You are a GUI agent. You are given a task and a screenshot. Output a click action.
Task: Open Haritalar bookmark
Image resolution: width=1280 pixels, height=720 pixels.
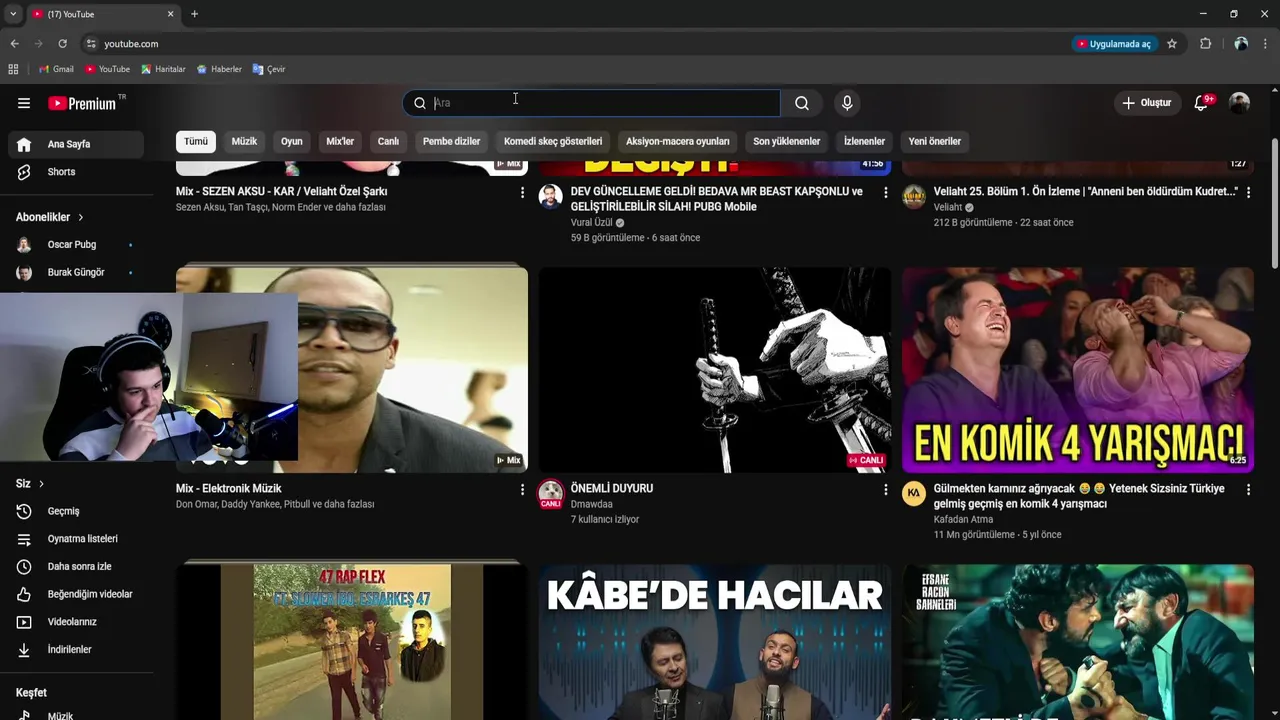[163, 69]
